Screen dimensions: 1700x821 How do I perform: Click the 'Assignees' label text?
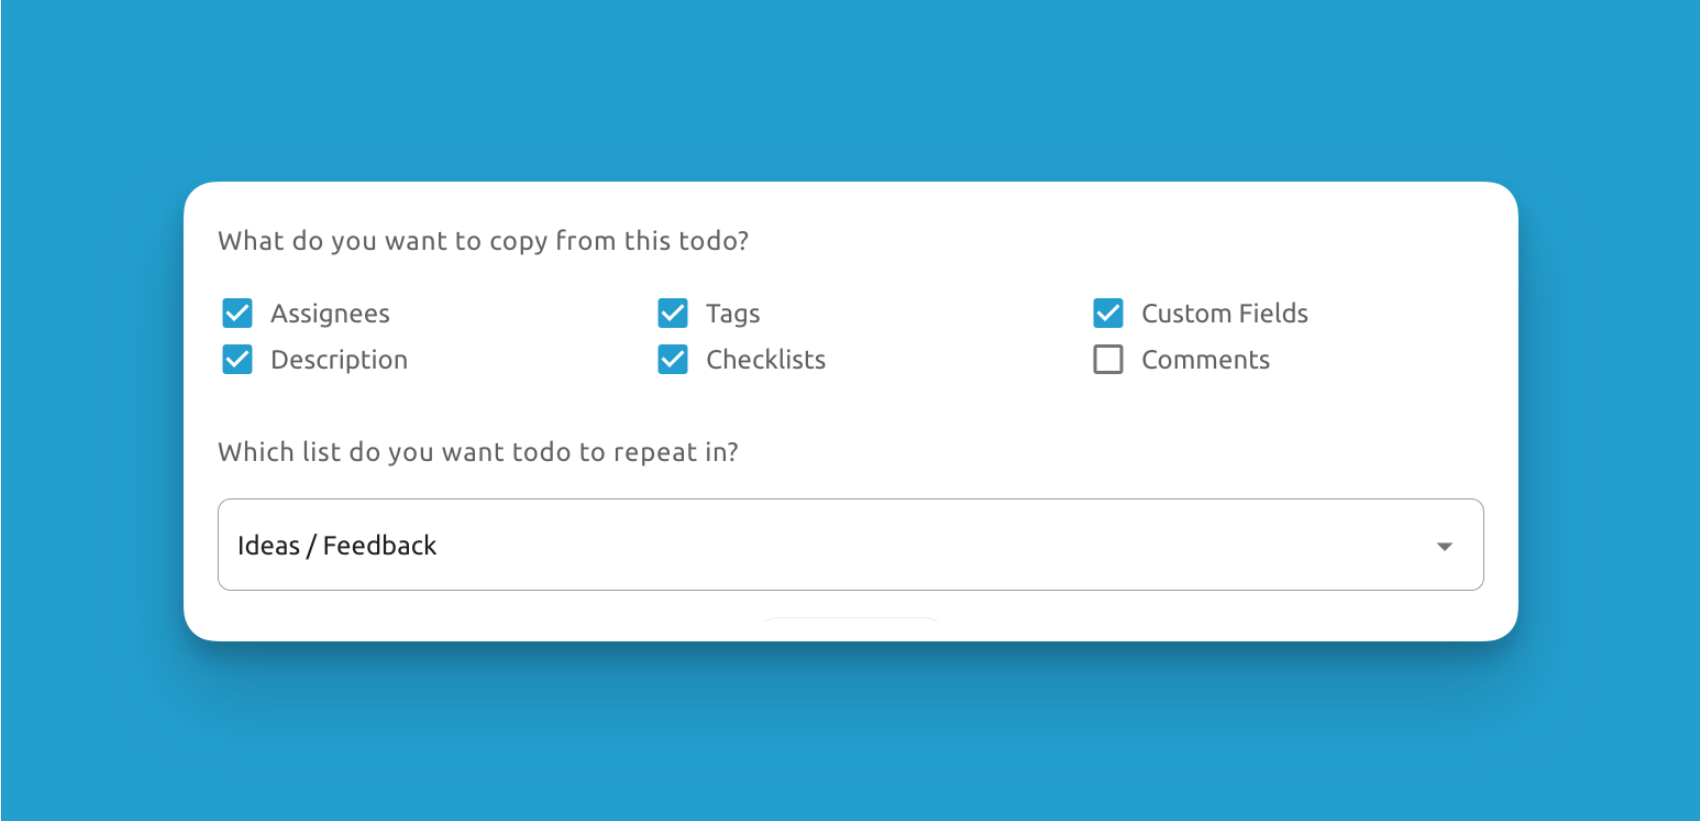pos(330,314)
